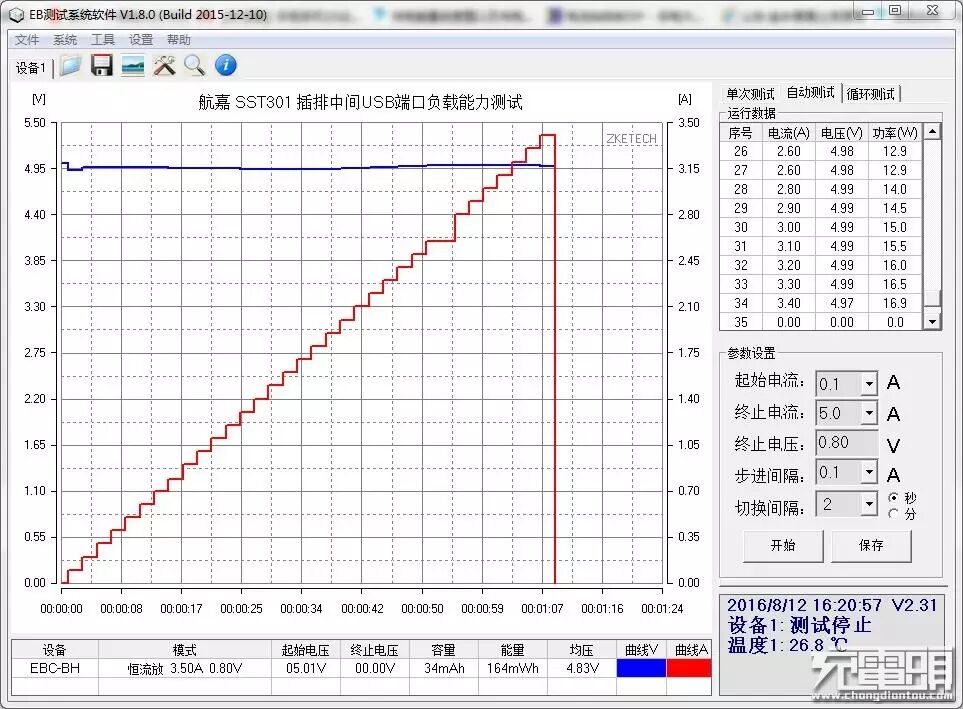The height and width of the screenshot is (709, 963).
Task: Click the 电流(A) column header
Action: point(789,133)
